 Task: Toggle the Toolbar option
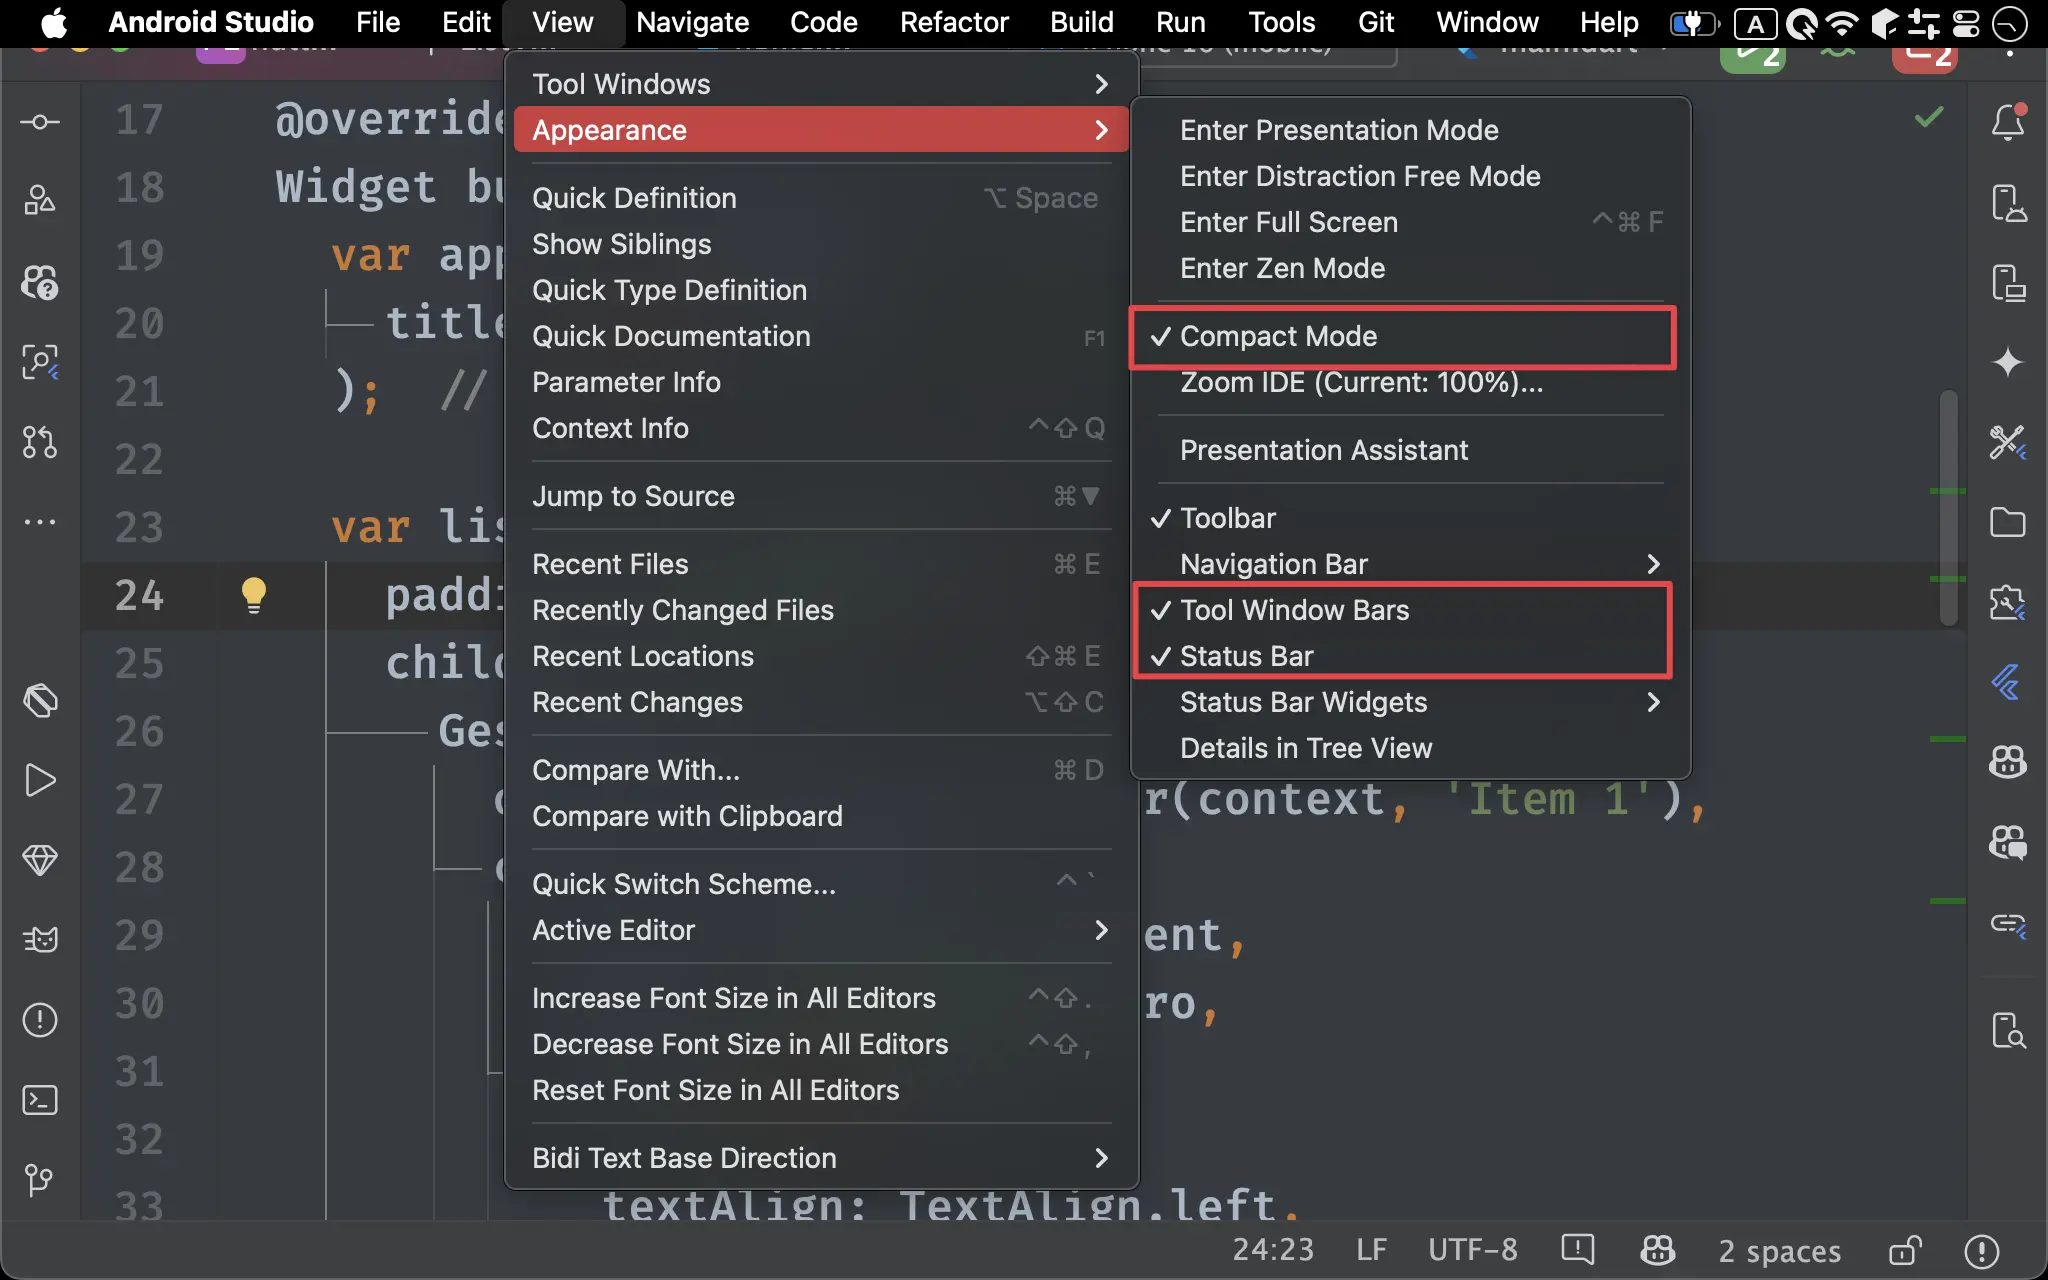[1410, 518]
